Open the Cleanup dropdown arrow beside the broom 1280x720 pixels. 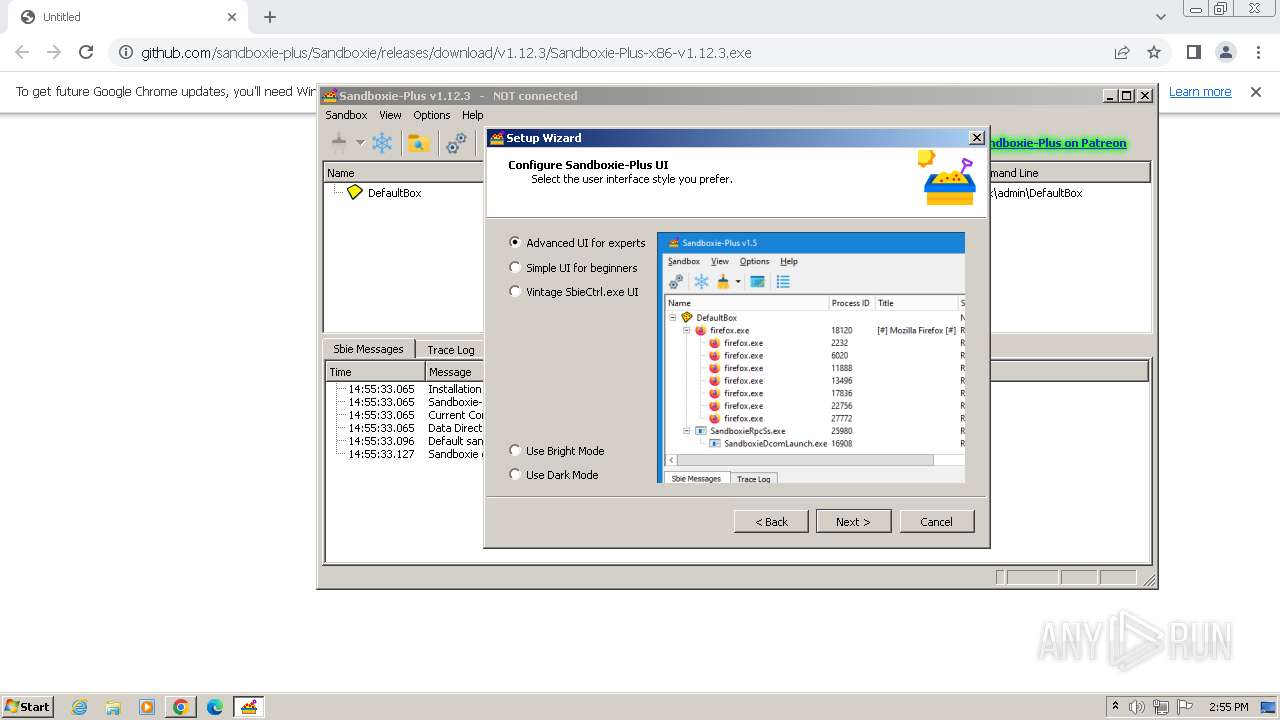pos(360,143)
